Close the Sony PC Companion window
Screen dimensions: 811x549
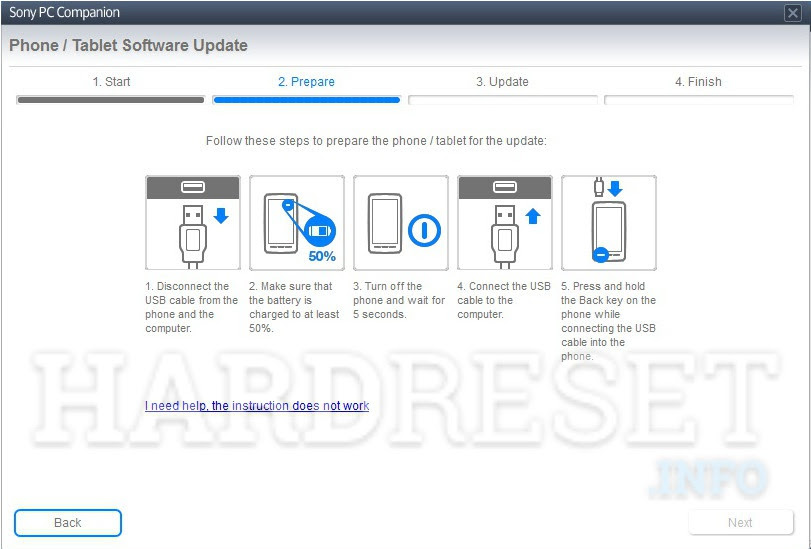(792, 12)
